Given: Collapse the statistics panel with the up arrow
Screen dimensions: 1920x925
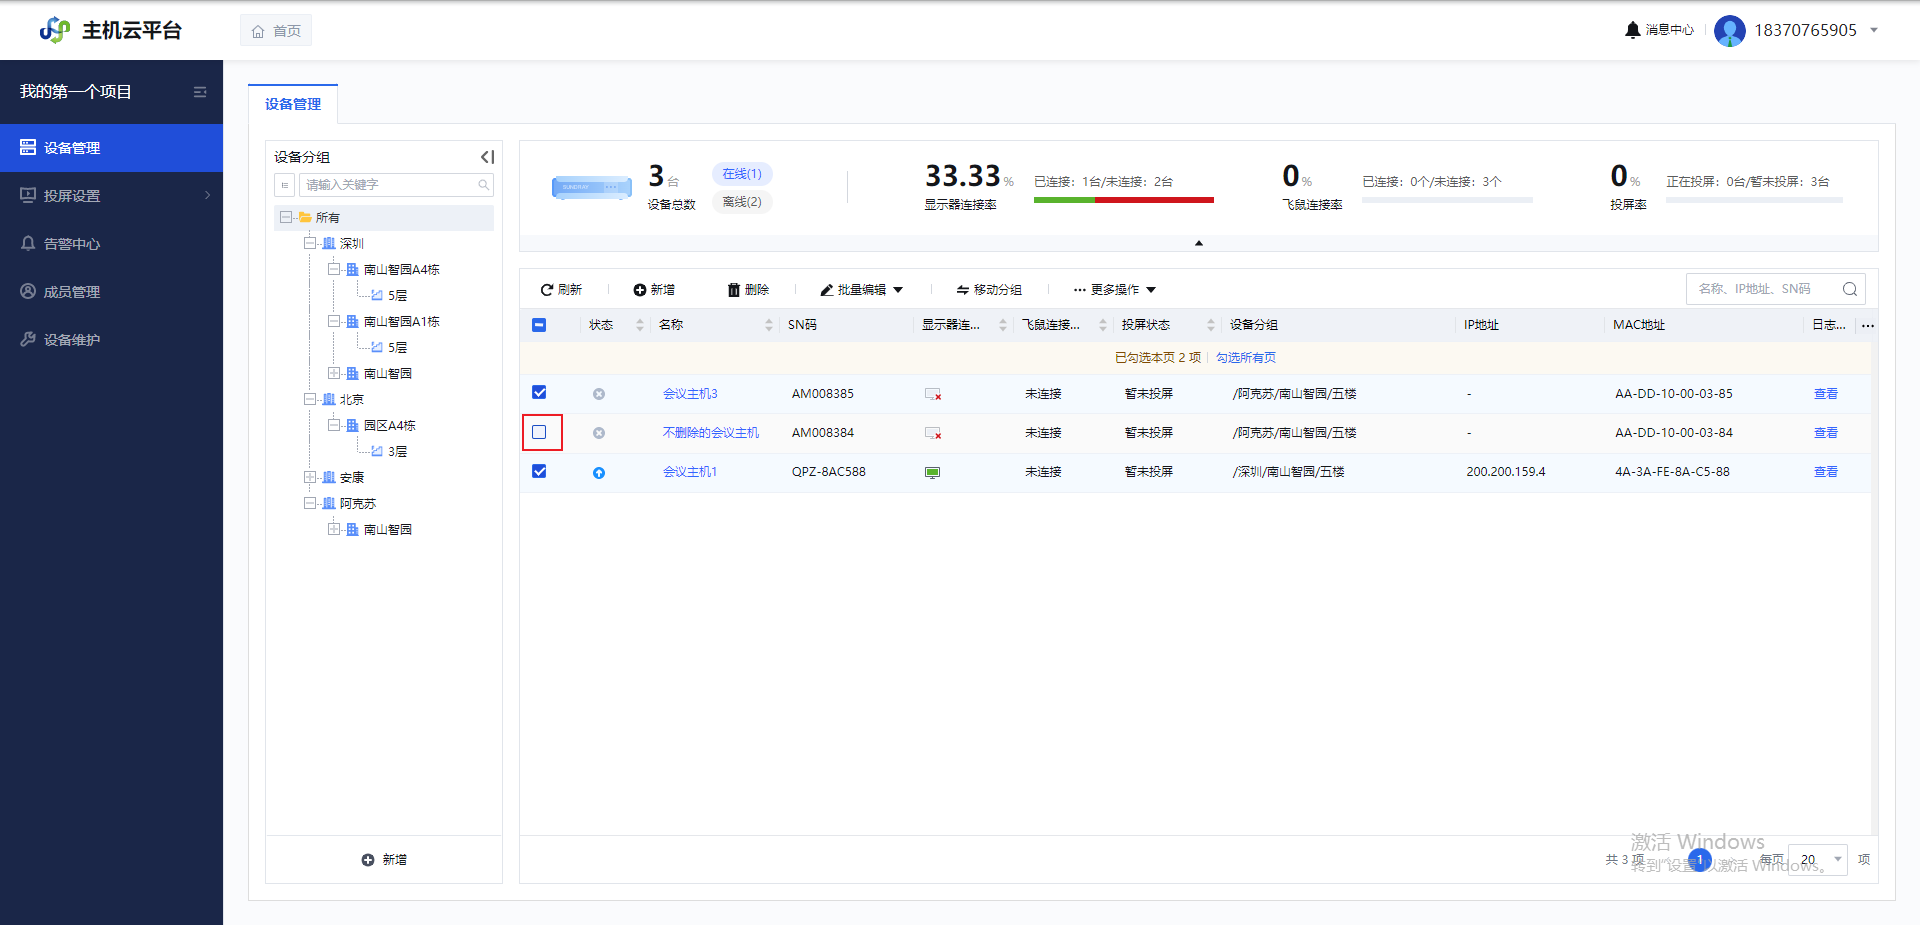Looking at the screenshot, I should click(1198, 243).
